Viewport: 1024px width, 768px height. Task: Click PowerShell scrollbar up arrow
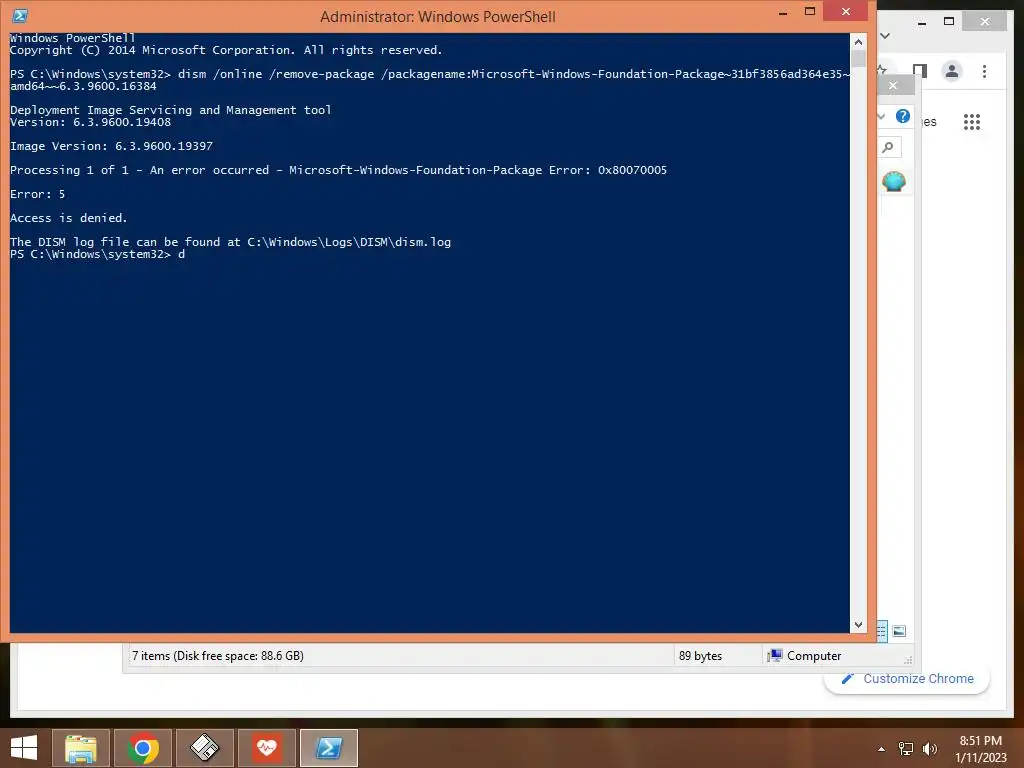tap(858, 42)
